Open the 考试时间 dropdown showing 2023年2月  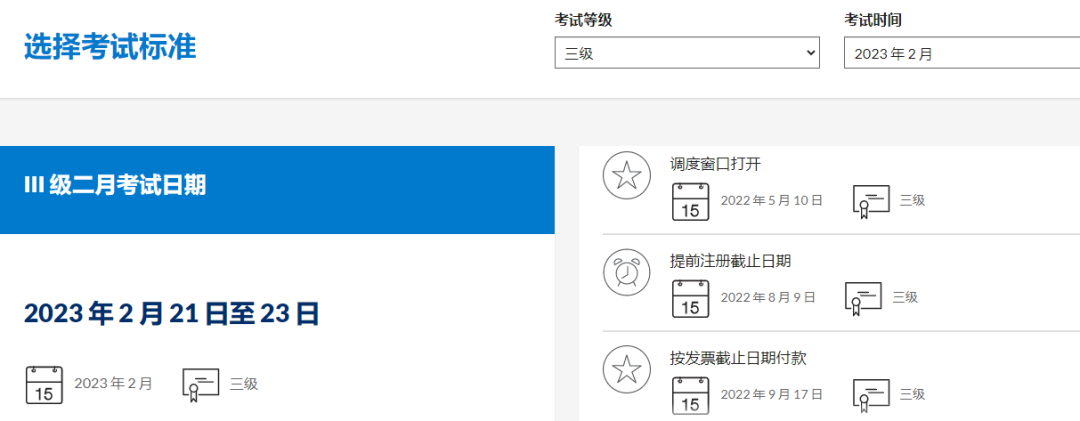[960, 54]
